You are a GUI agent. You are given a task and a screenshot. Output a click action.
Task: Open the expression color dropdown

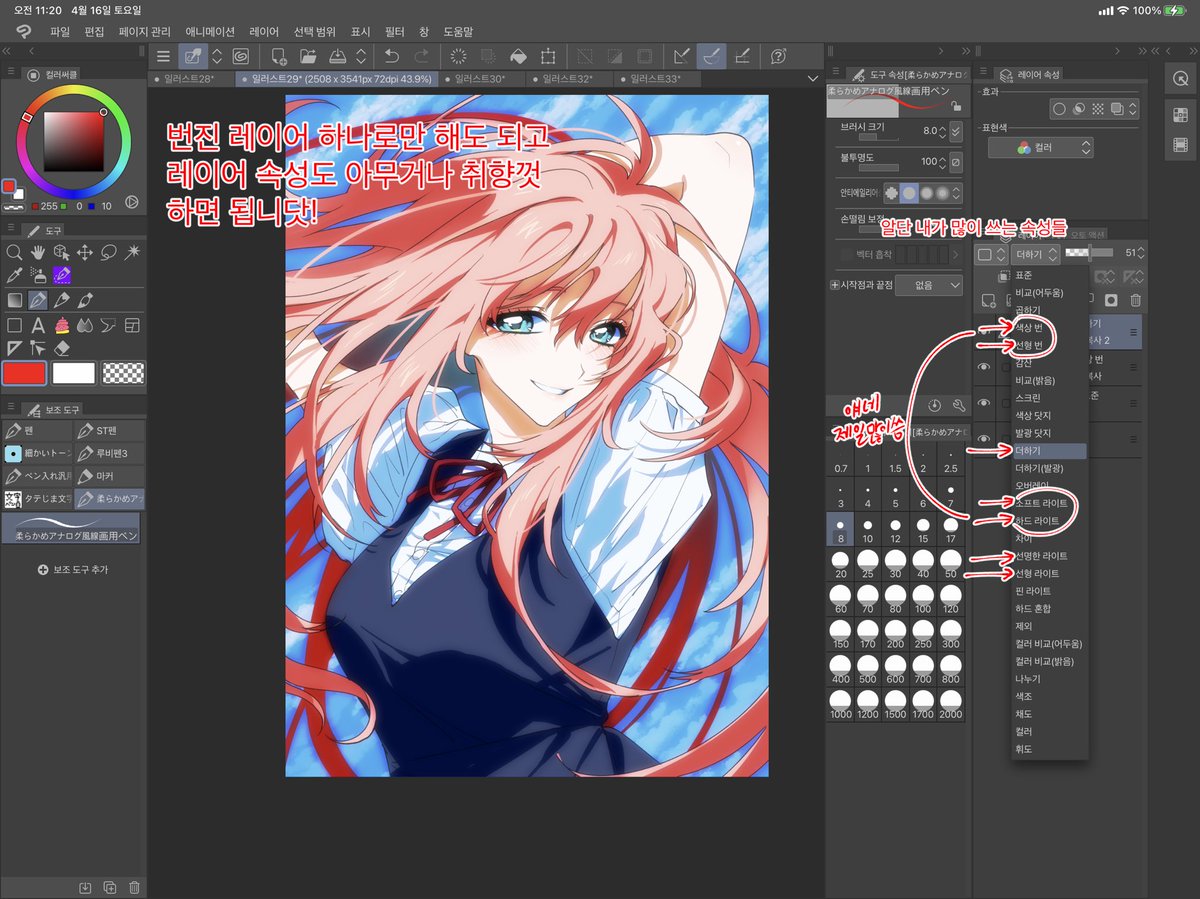click(1040, 147)
